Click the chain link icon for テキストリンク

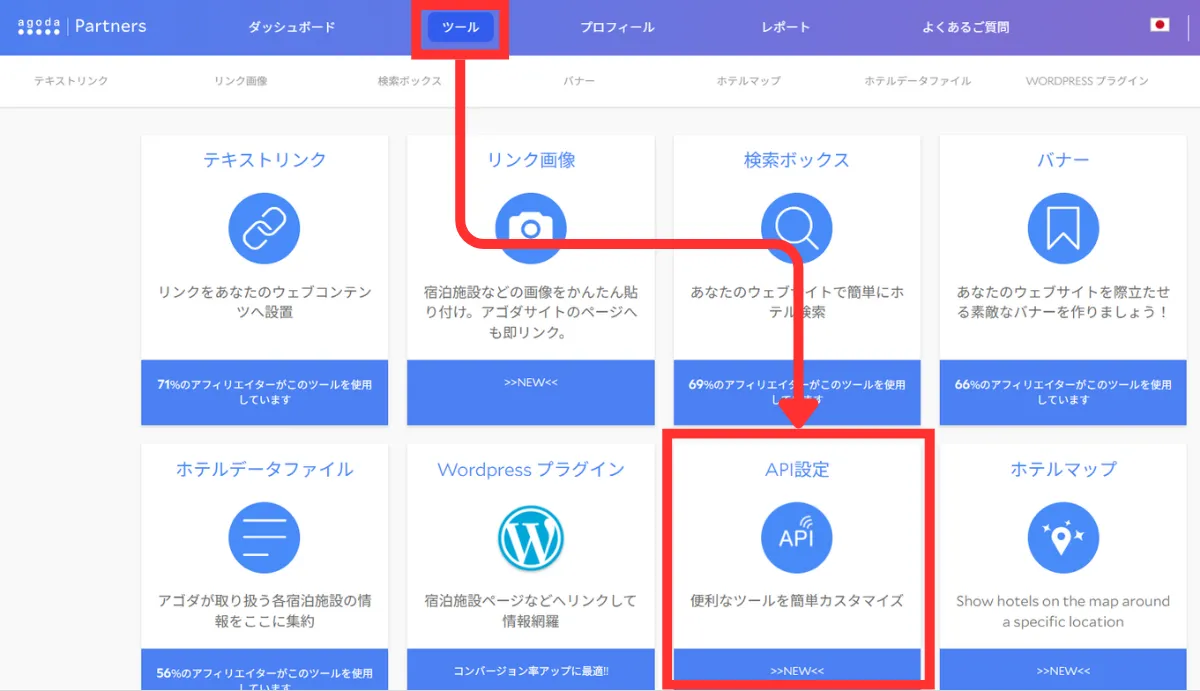coord(264,229)
